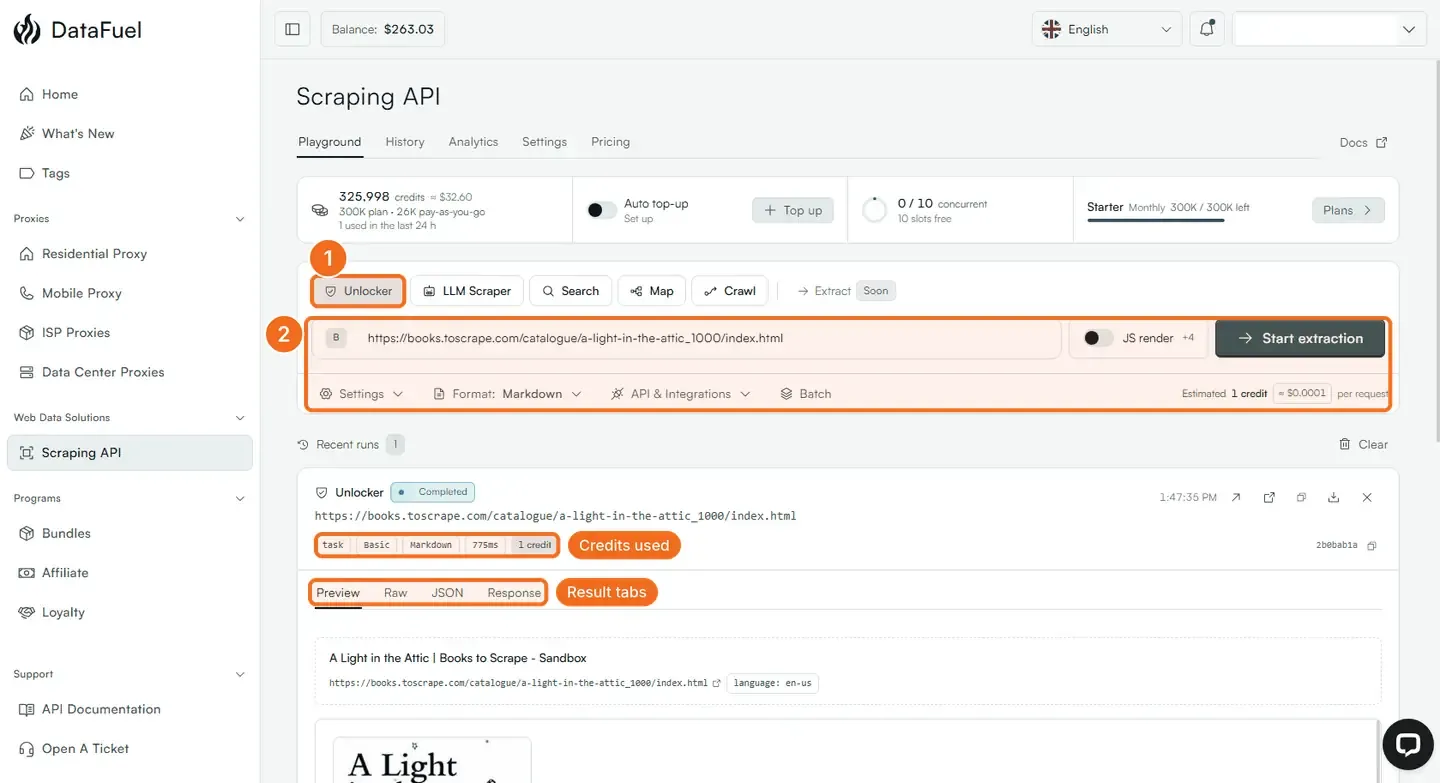Show the Raw result tab

[395, 593]
